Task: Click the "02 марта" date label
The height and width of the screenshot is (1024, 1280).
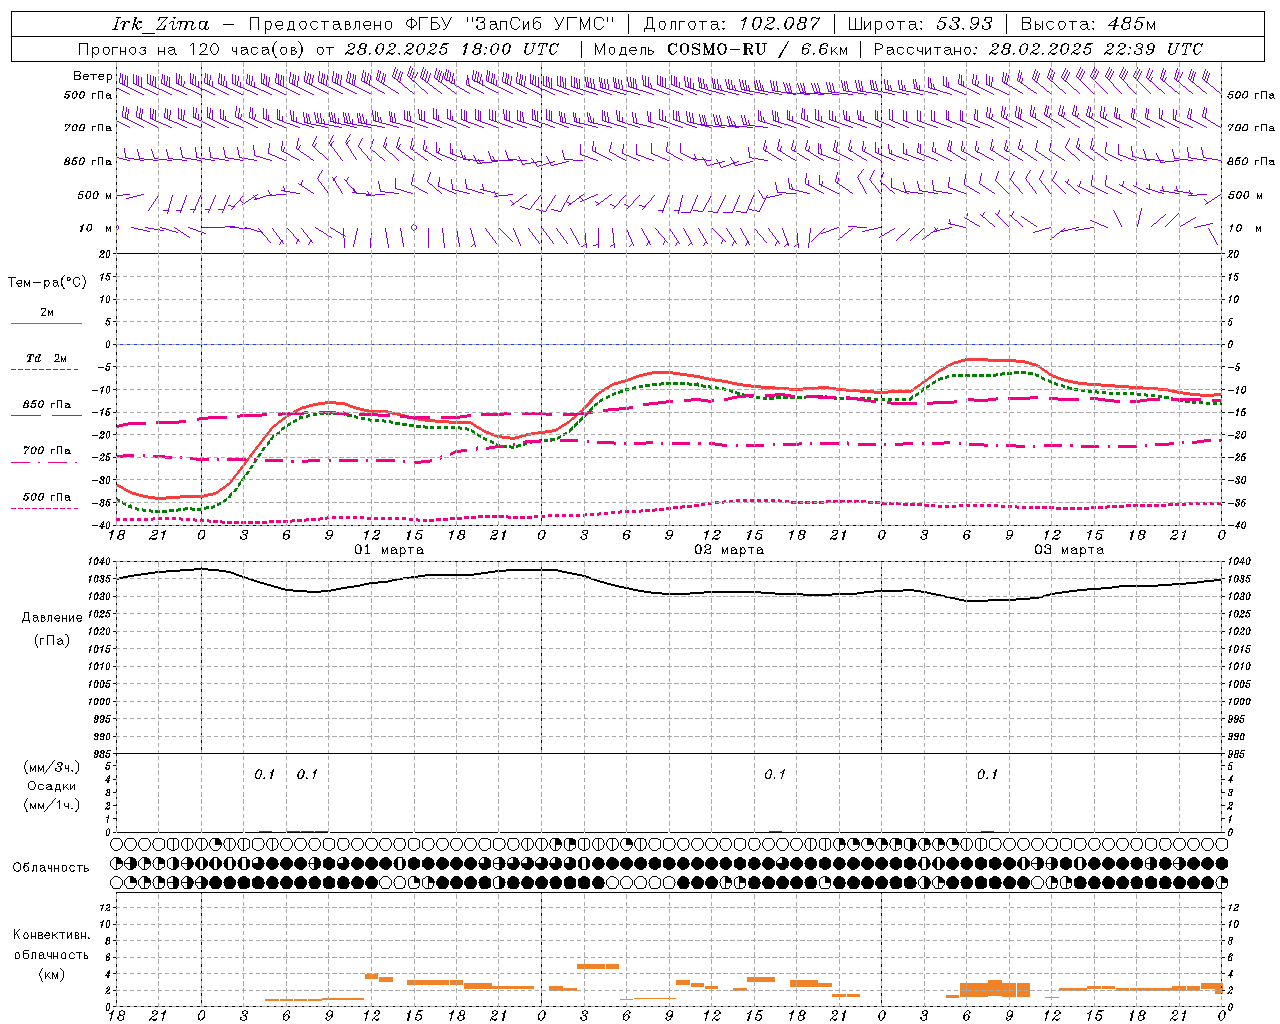Action: pos(729,550)
